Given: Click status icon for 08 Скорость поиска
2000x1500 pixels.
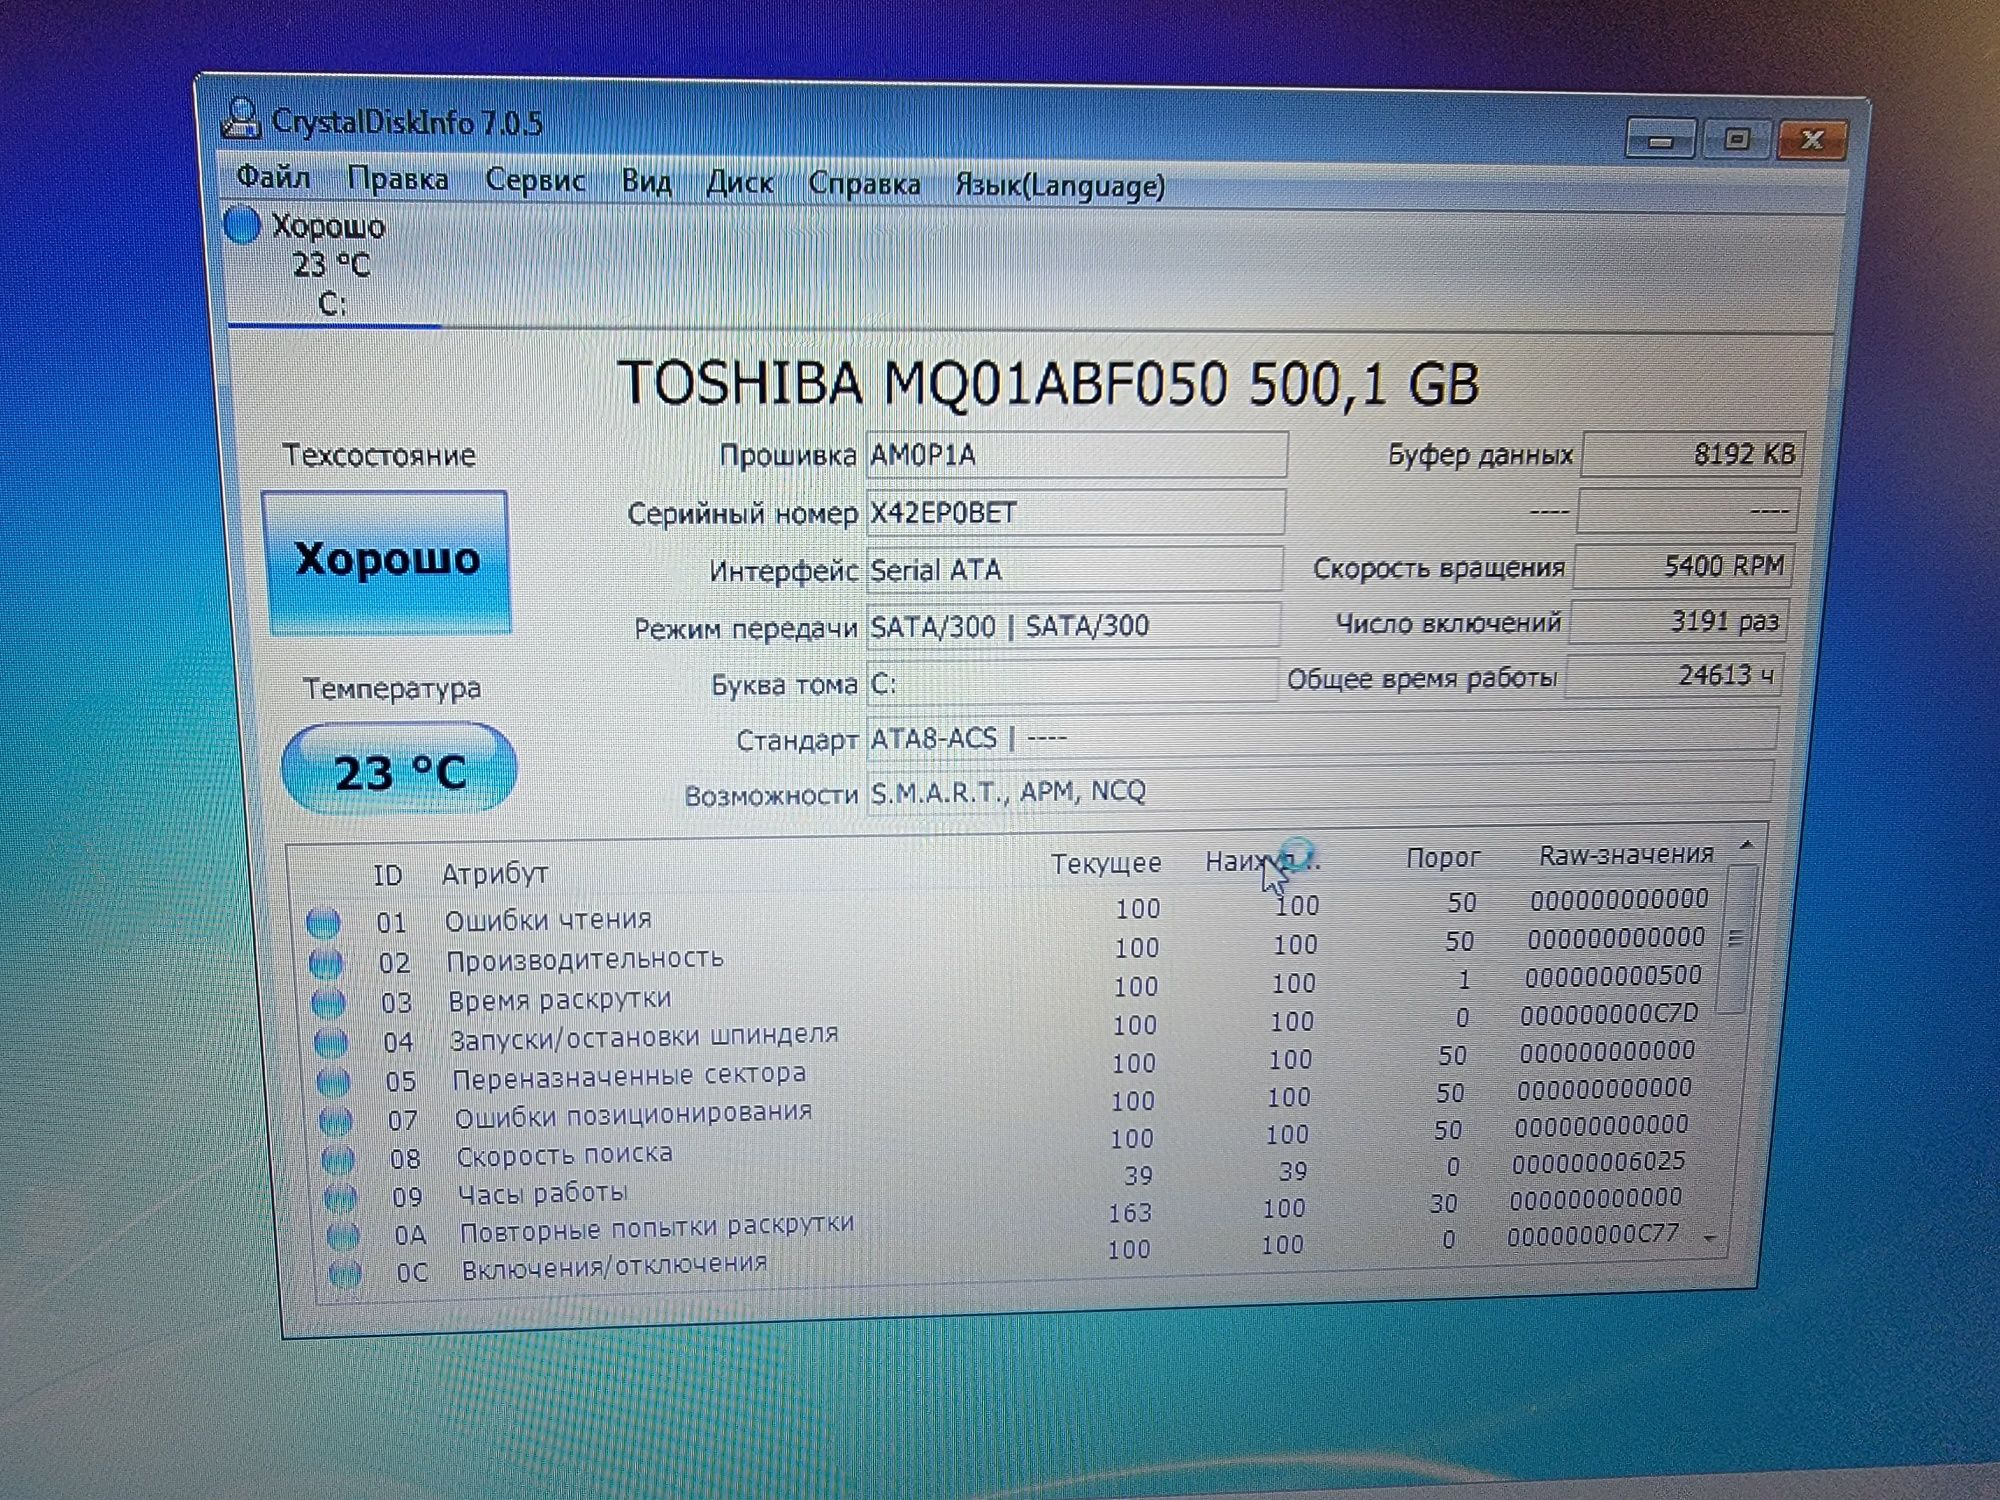Looking at the screenshot, I should tap(338, 1159).
